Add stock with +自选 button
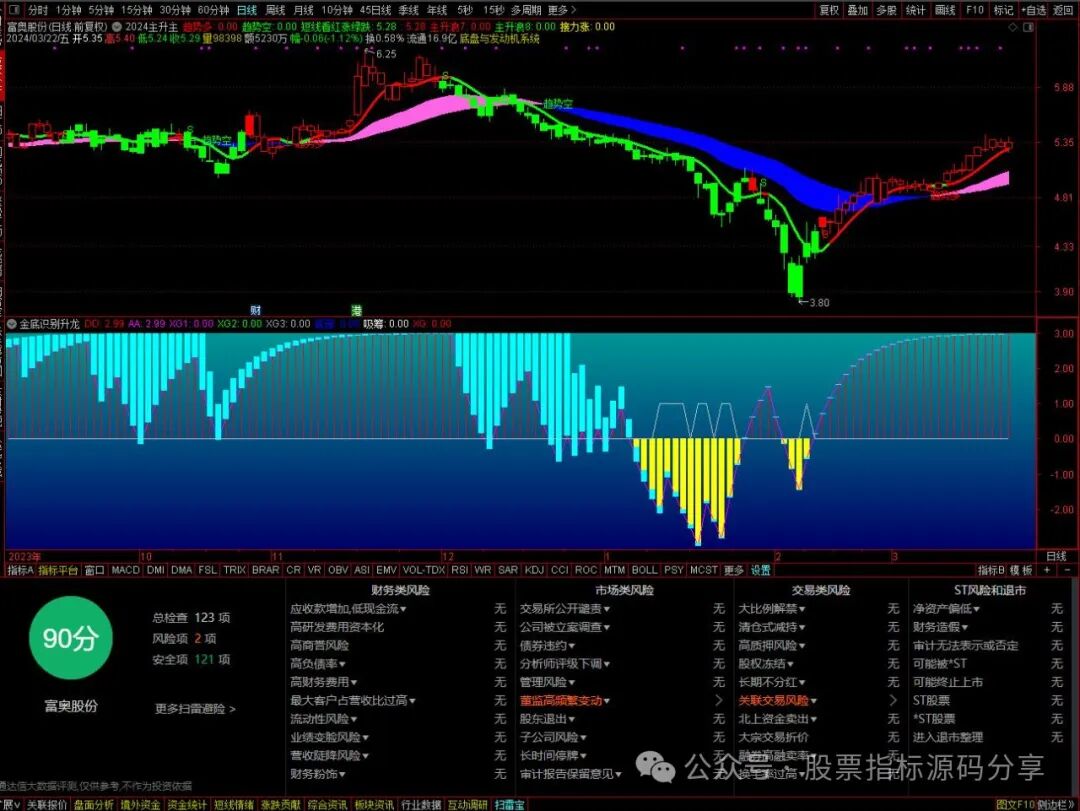Viewport: 1080px width, 811px height. coord(1034,10)
